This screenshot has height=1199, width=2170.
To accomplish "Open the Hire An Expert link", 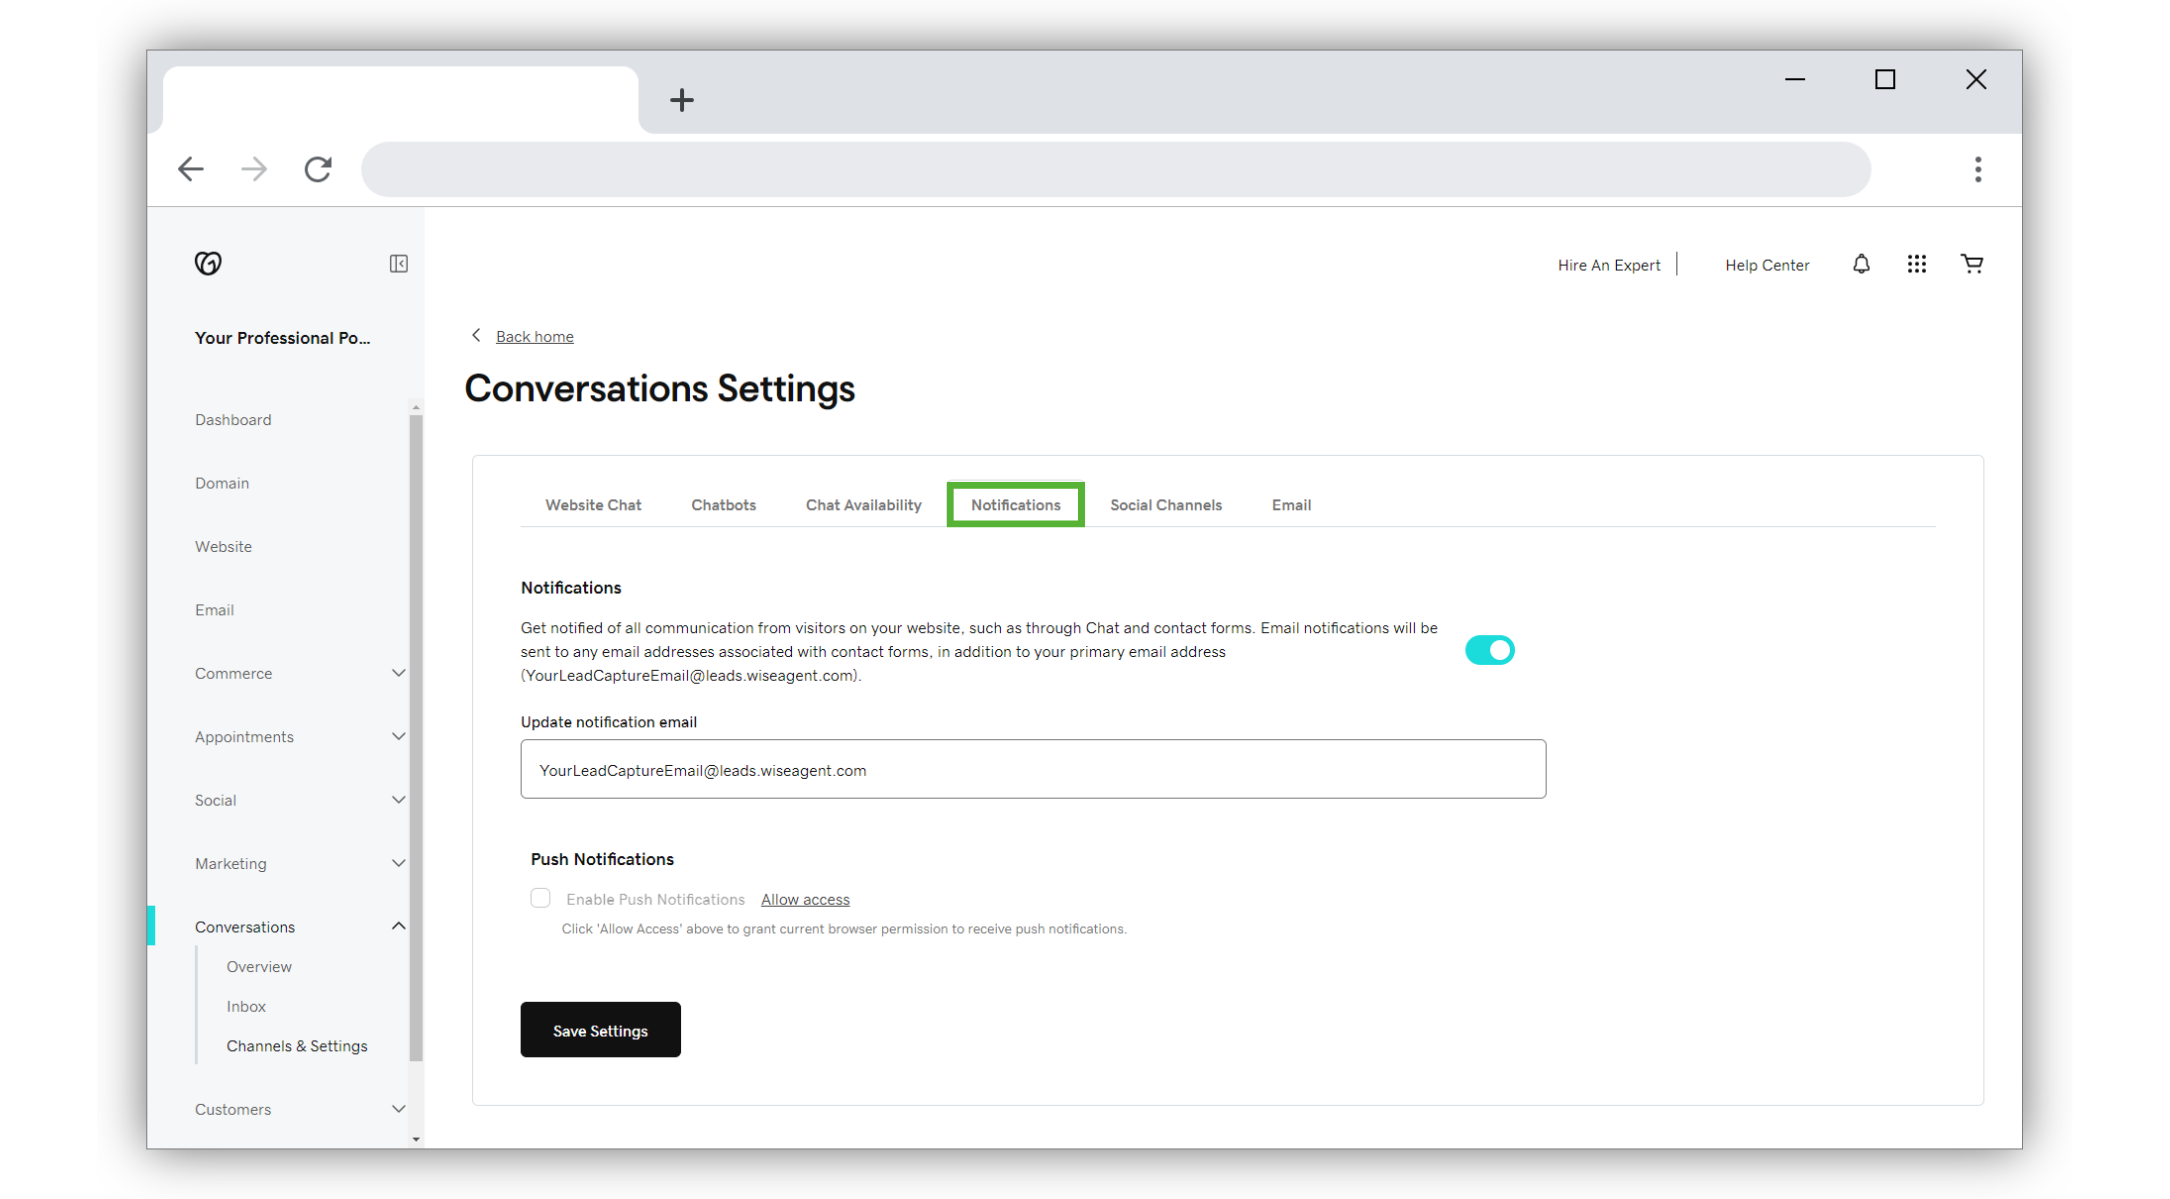I will tap(1608, 265).
